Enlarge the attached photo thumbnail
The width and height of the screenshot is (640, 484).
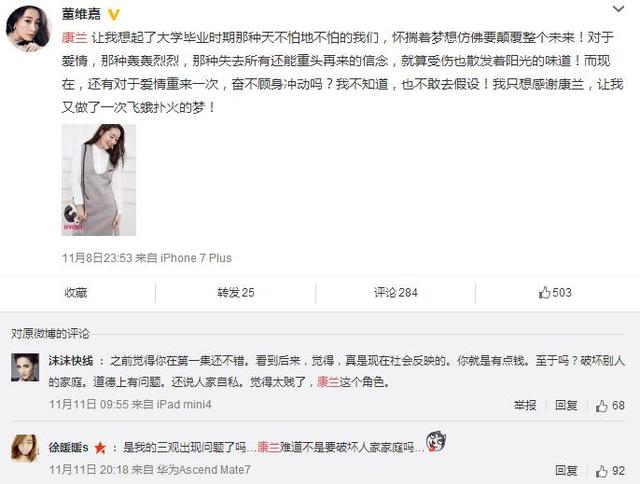click(99, 180)
